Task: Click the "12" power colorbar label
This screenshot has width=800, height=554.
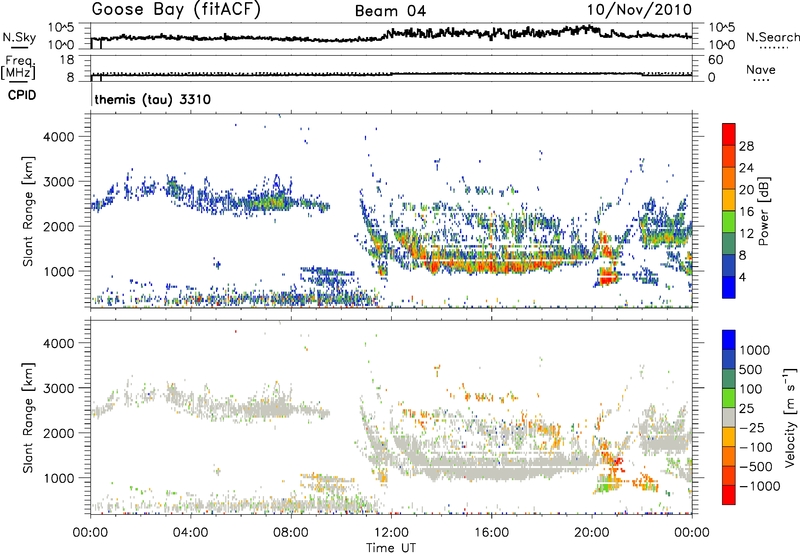Action: click(x=746, y=234)
